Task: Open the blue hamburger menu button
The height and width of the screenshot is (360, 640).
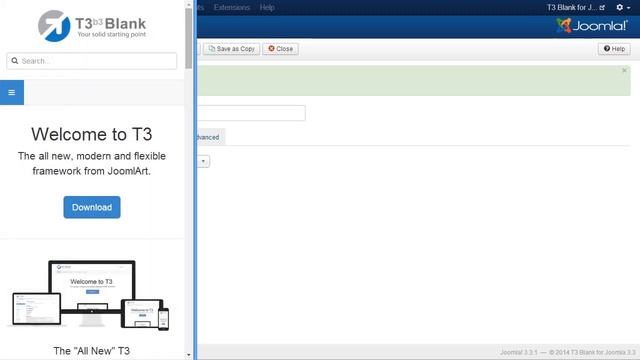Action: tap(12, 92)
